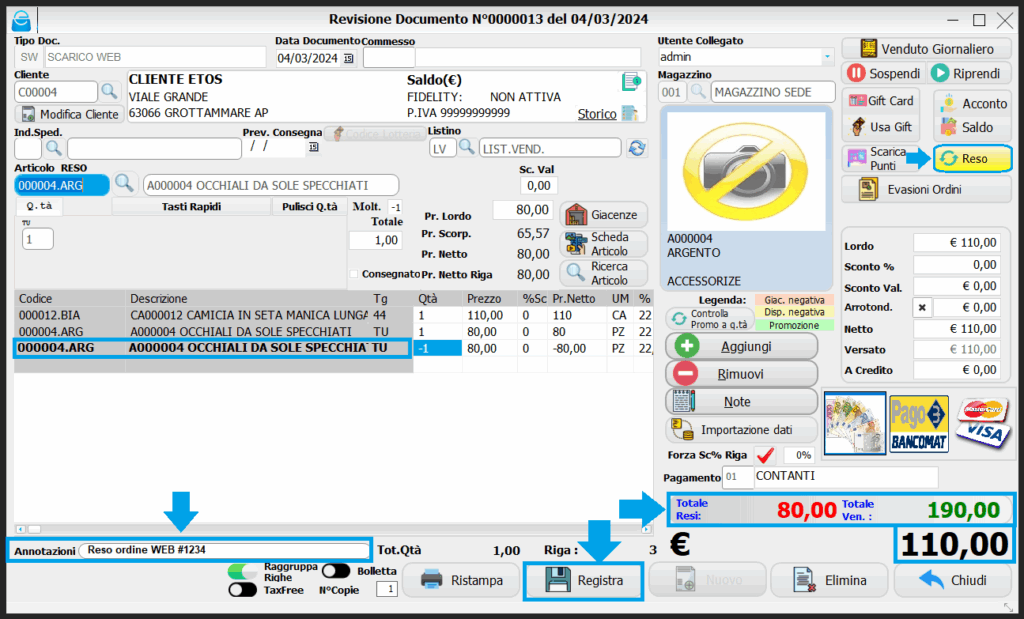Click the Listino refresh arrows icon

pyautogui.click(x=636, y=148)
